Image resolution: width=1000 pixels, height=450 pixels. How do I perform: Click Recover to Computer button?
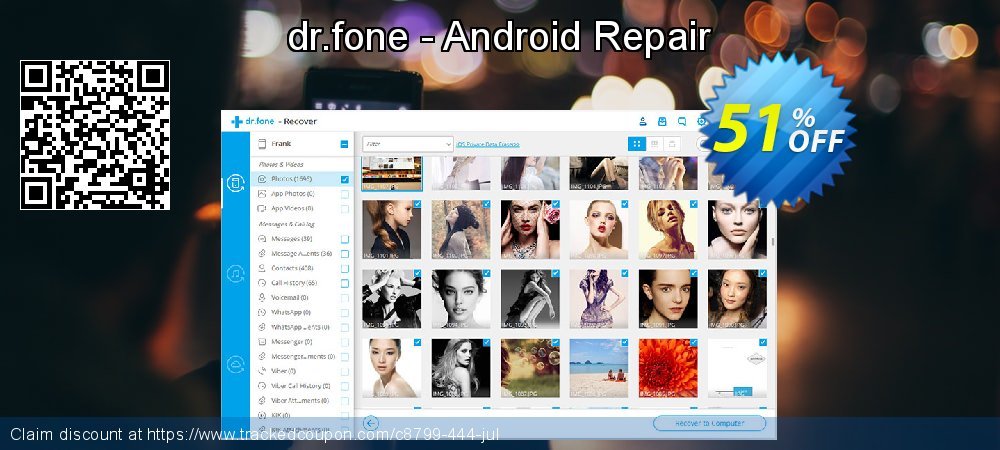tap(709, 423)
